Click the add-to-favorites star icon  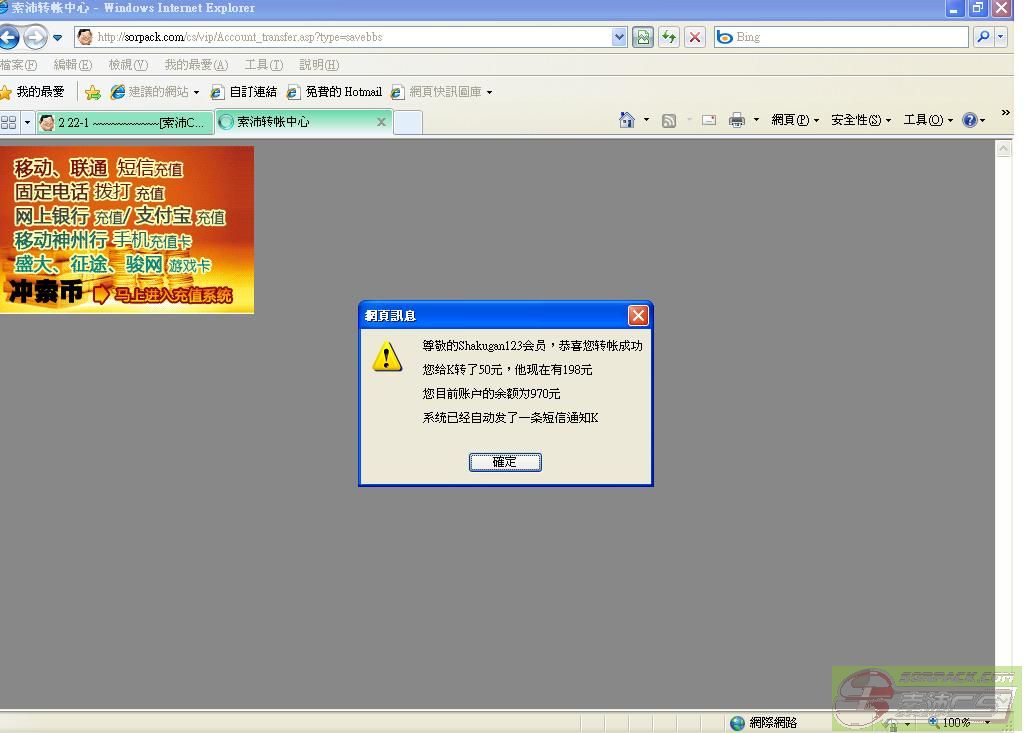tap(92, 92)
